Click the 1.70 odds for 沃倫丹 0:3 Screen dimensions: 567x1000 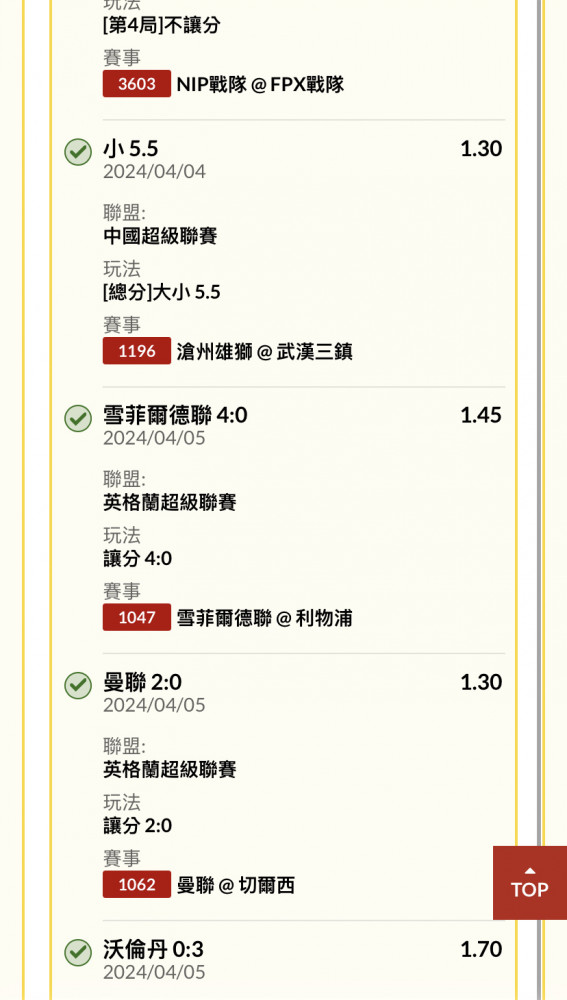click(x=481, y=949)
